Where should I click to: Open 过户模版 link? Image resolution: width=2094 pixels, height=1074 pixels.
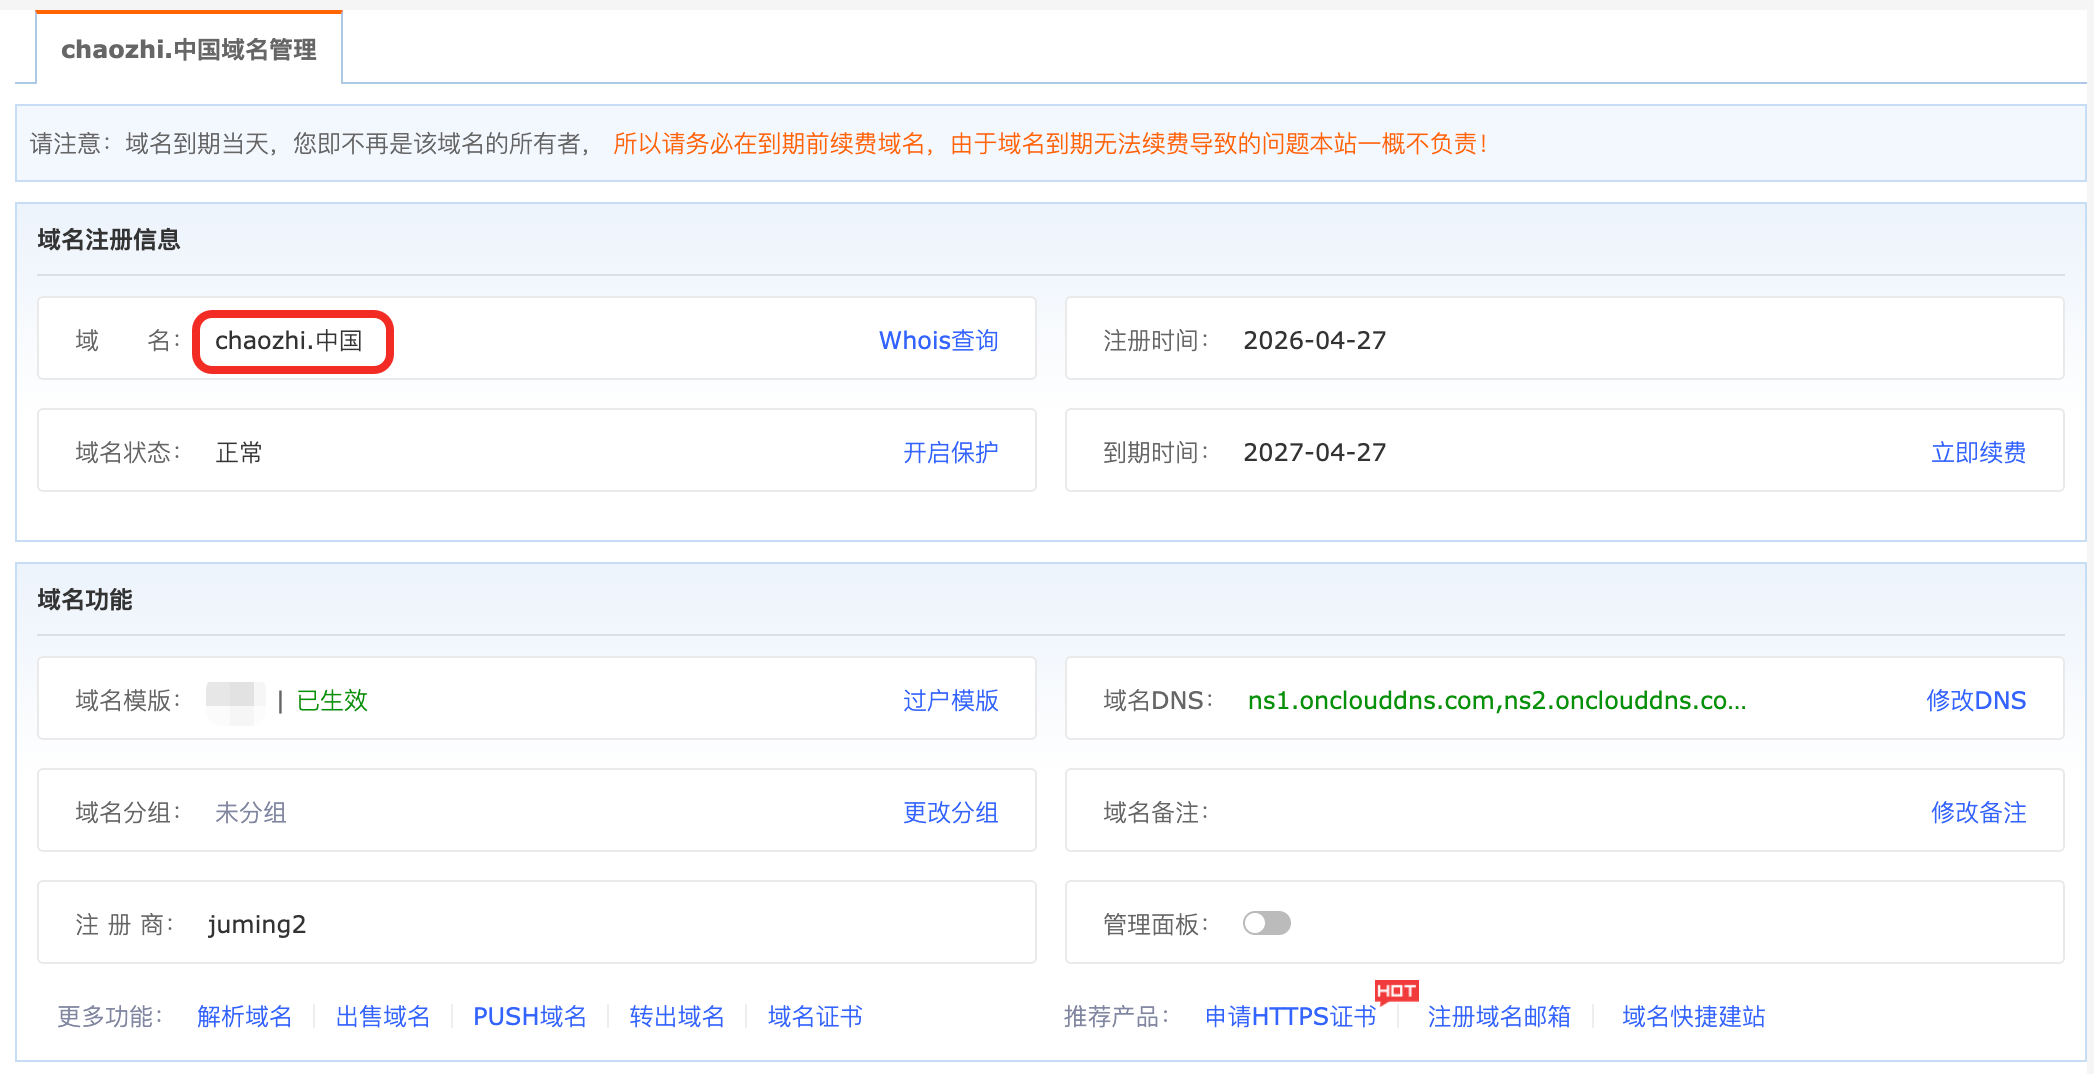pos(950,701)
